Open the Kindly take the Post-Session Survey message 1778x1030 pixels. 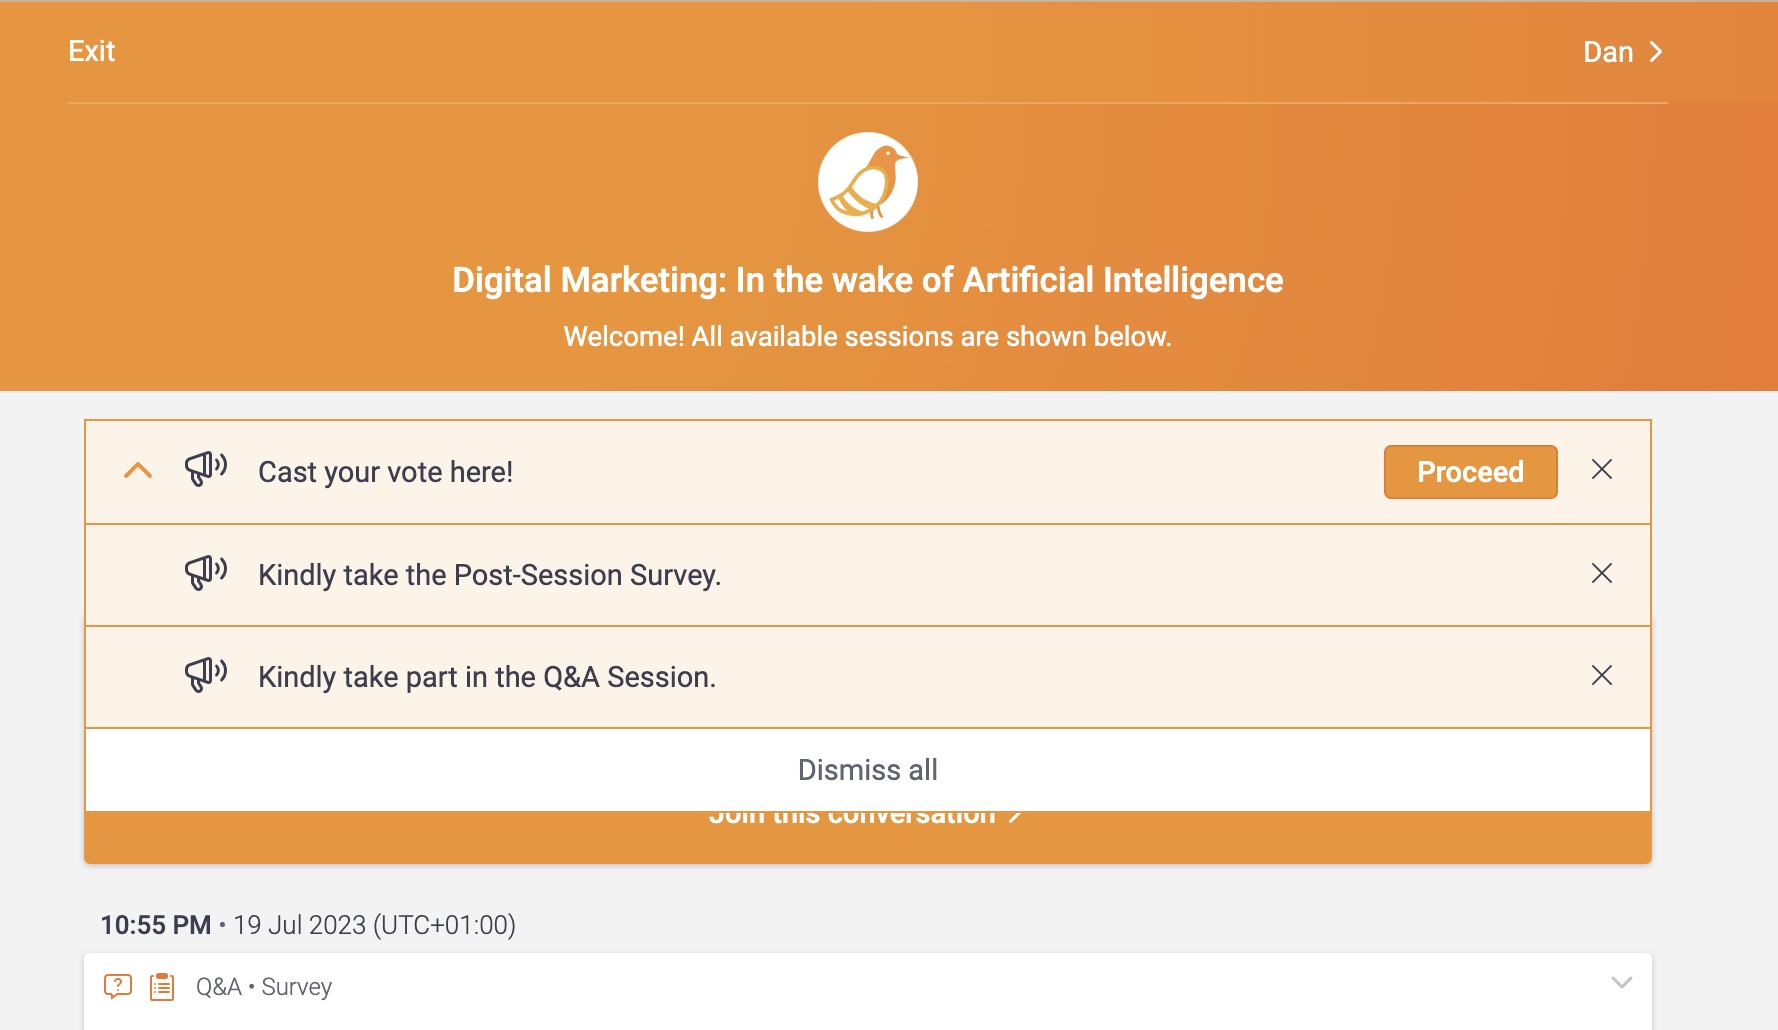point(490,575)
